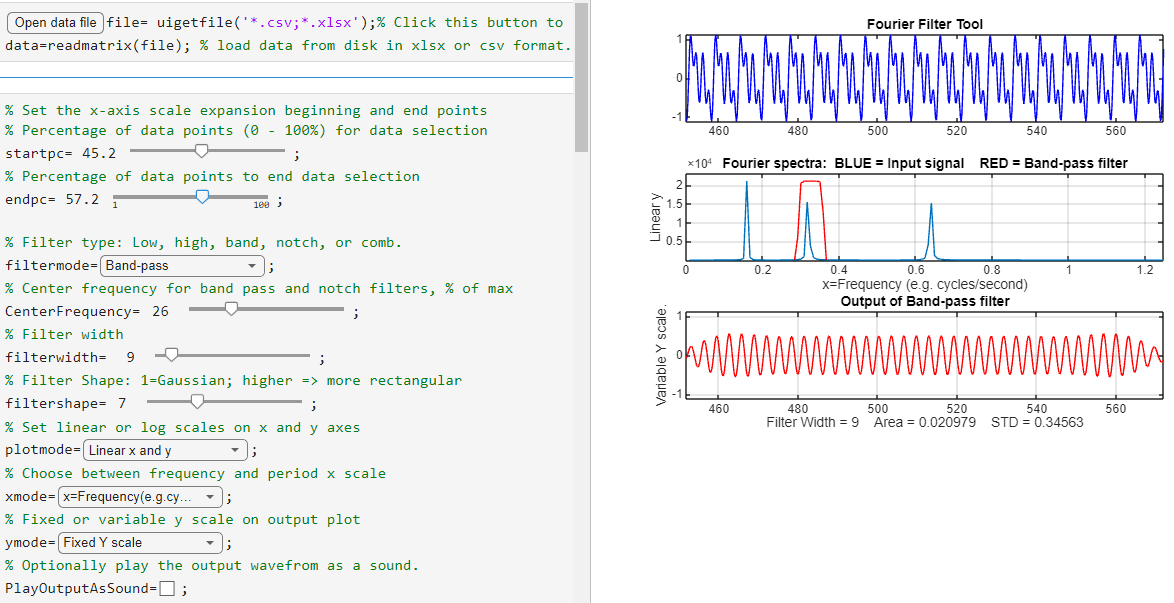Expand the plotmode Linear x and y dropdown

pyautogui.click(x=165, y=450)
